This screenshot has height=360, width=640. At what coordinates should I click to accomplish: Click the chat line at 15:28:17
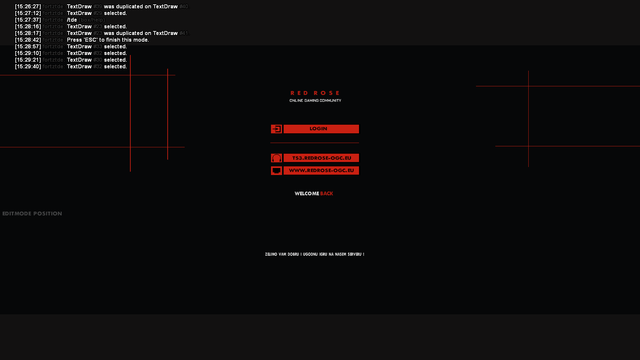coord(102,33)
